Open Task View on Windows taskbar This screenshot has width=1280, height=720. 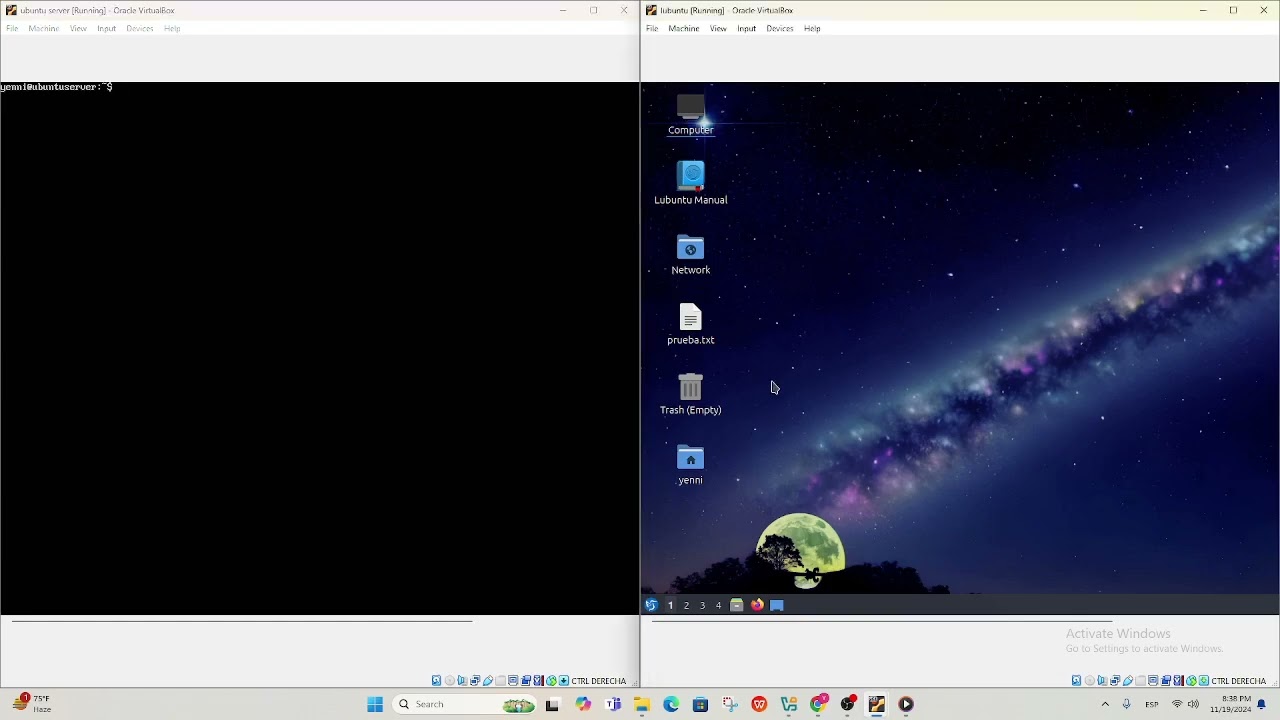(552, 704)
